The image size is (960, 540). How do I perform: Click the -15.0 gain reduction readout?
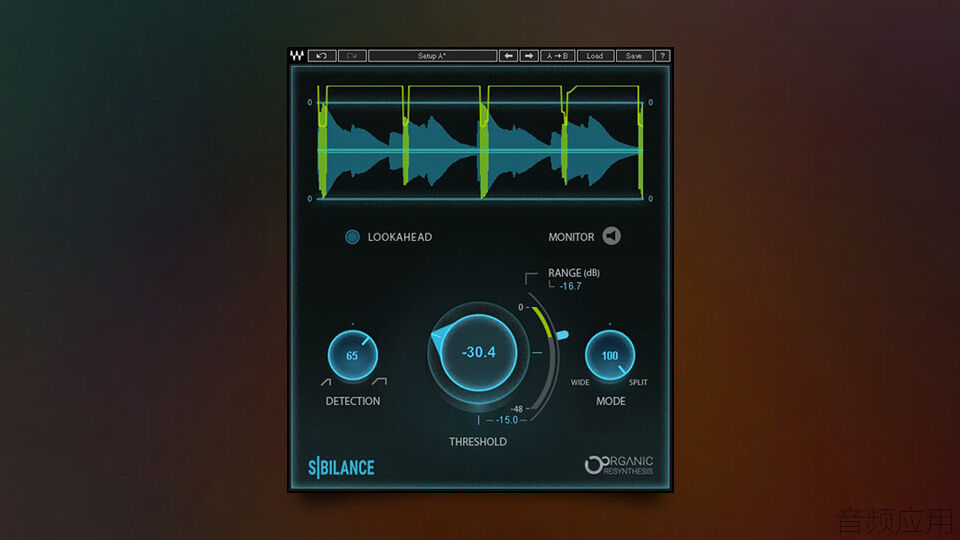point(507,420)
